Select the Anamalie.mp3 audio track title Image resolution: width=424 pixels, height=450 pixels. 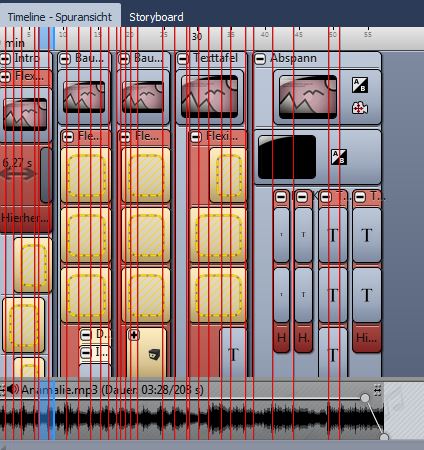(x=112, y=390)
